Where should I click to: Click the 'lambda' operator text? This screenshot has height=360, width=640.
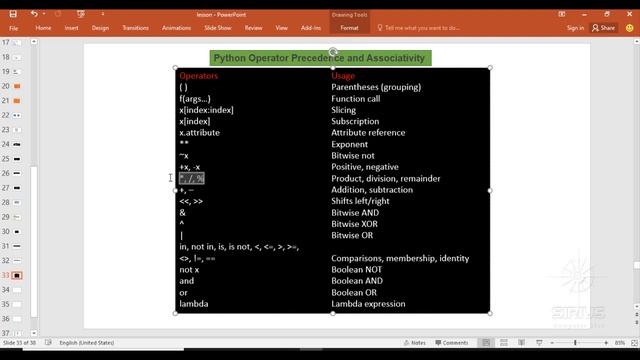[194, 304]
